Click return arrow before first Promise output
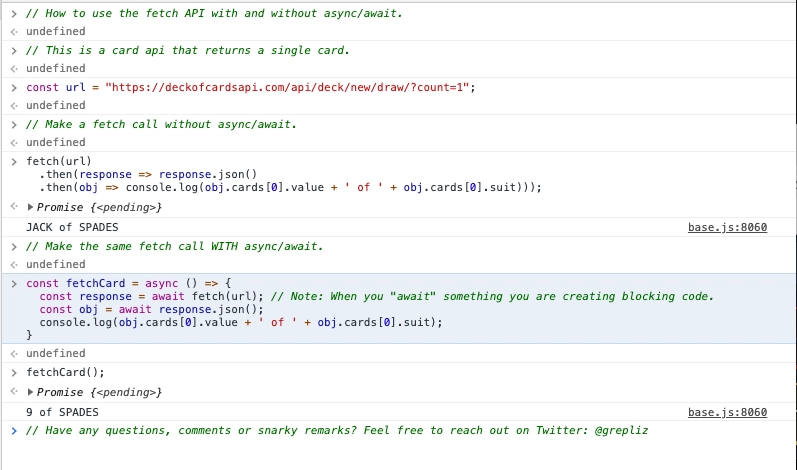Screen dimensions: 797x470 point(14,206)
